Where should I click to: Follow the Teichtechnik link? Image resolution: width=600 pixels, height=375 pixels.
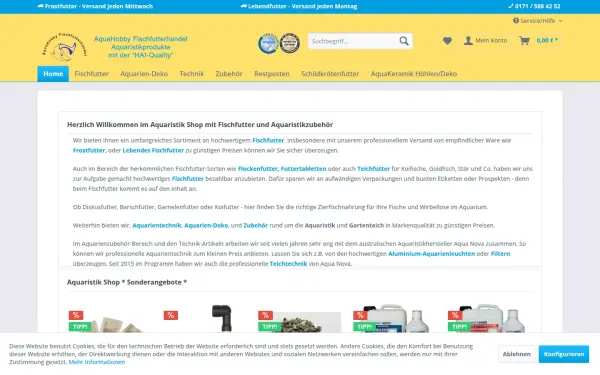288,264
